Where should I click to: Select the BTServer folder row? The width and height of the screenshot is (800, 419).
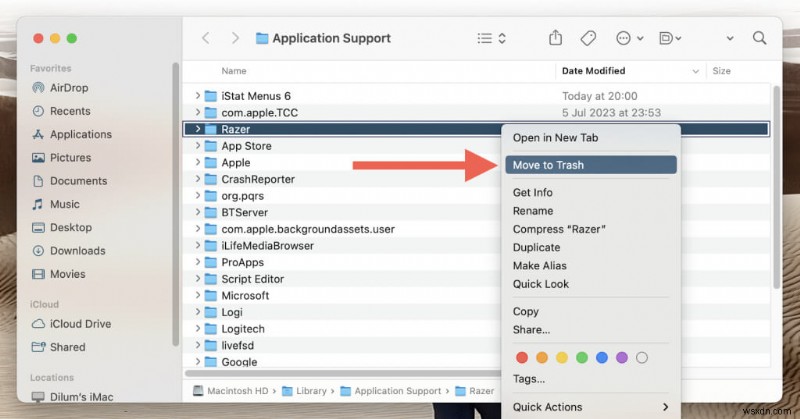(x=477, y=212)
